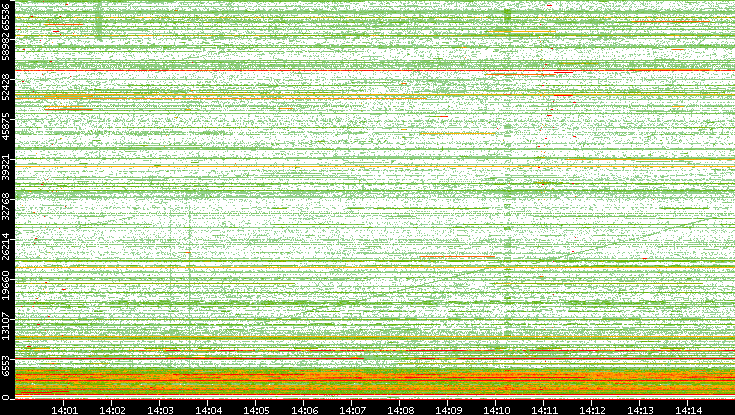735x415 pixels.
Task: Click the 14:03 time marker
Action: (160, 409)
